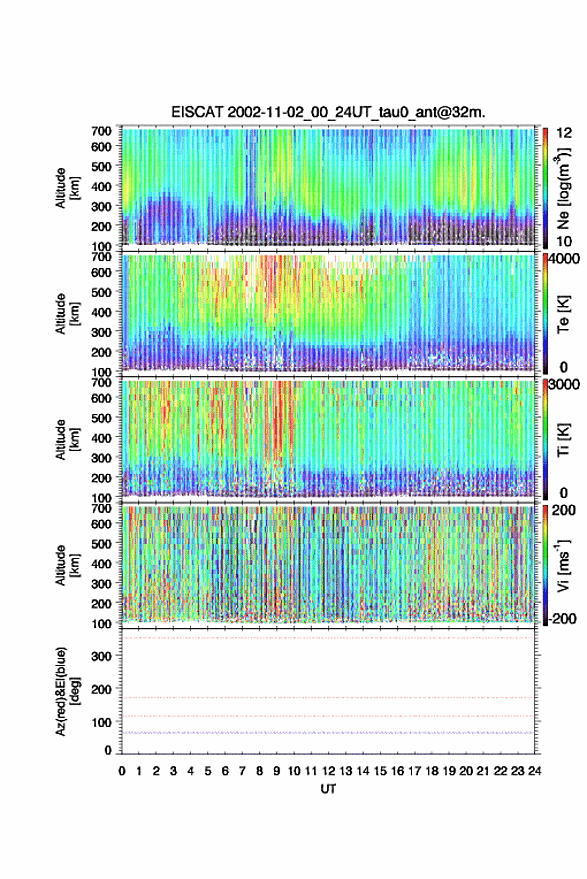Click the Vi color scale bar
The height and width of the screenshot is (879, 587).
[545, 566]
